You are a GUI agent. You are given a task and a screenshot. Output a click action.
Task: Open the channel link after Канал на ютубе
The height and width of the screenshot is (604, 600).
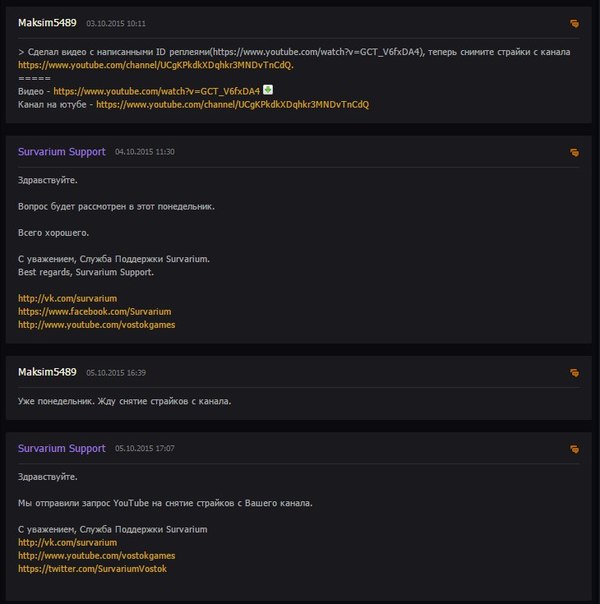[x=232, y=104]
